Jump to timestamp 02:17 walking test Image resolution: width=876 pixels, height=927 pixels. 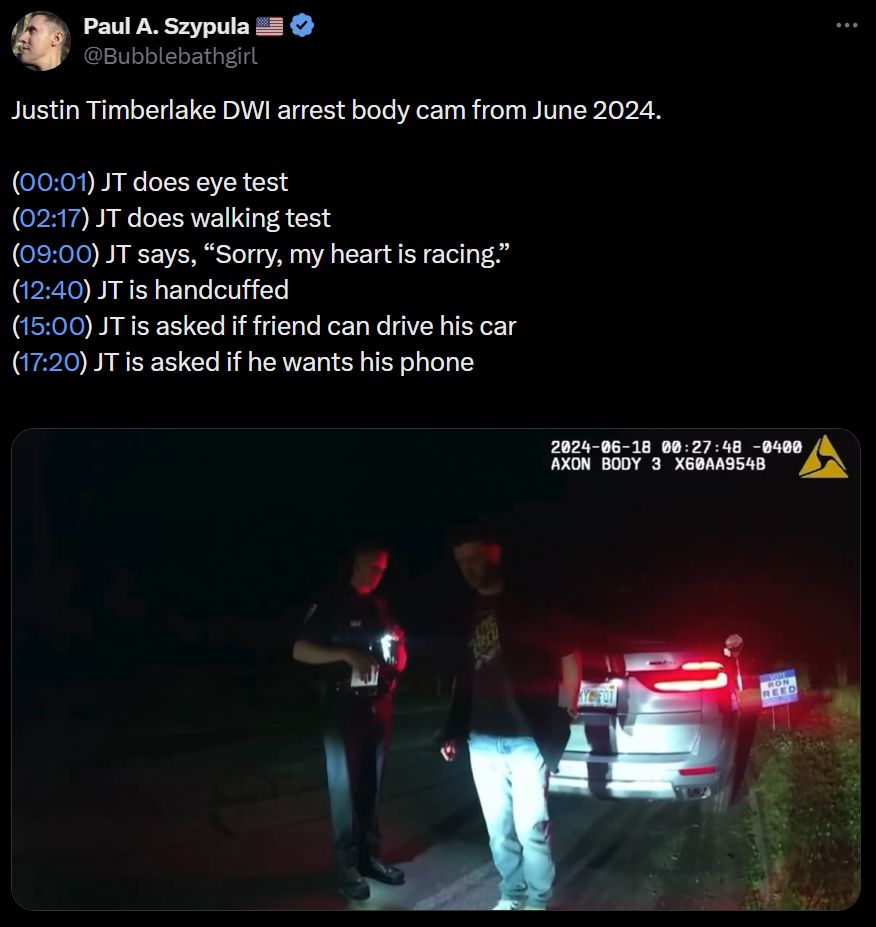coord(50,218)
